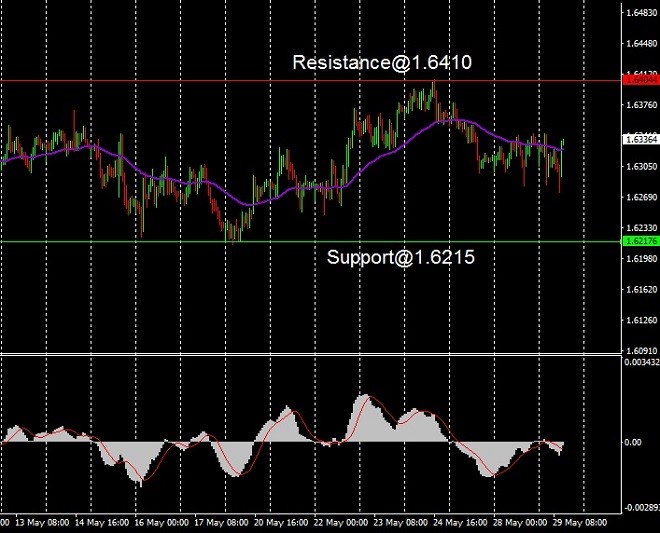660x533 pixels.
Task: Click the 20 May 16:00 time label
Action: pyautogui.click(x=281, y=523)
